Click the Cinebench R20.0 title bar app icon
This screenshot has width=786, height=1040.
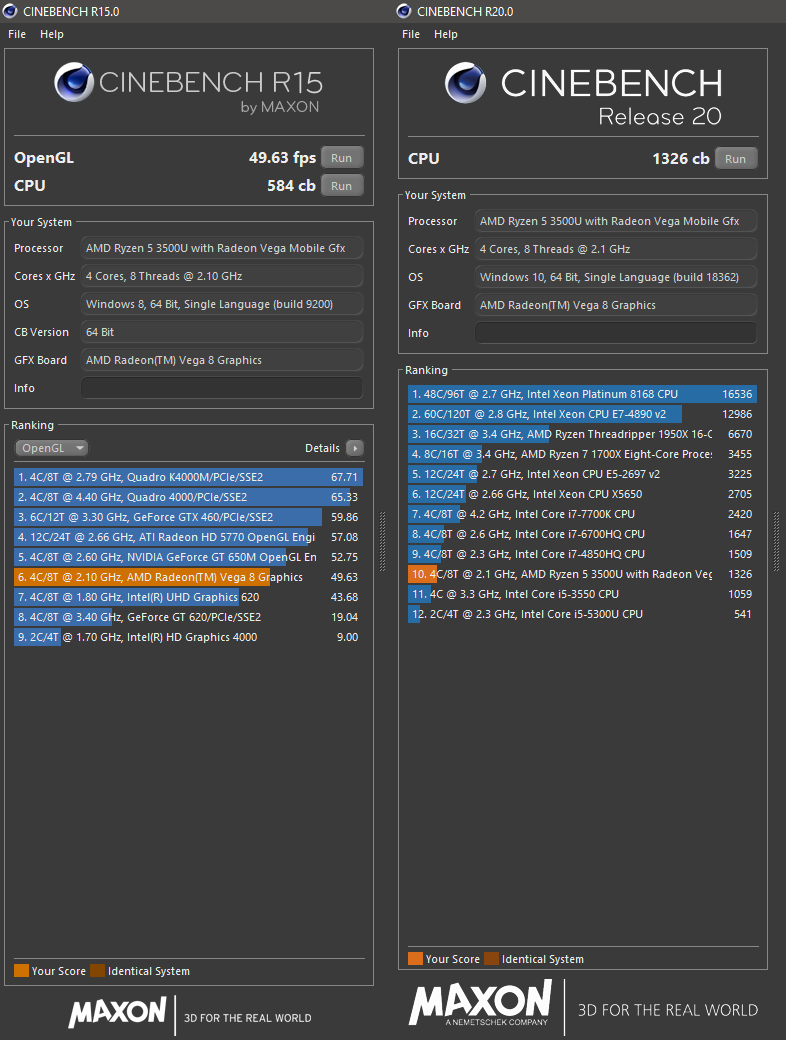pos(404,11)
